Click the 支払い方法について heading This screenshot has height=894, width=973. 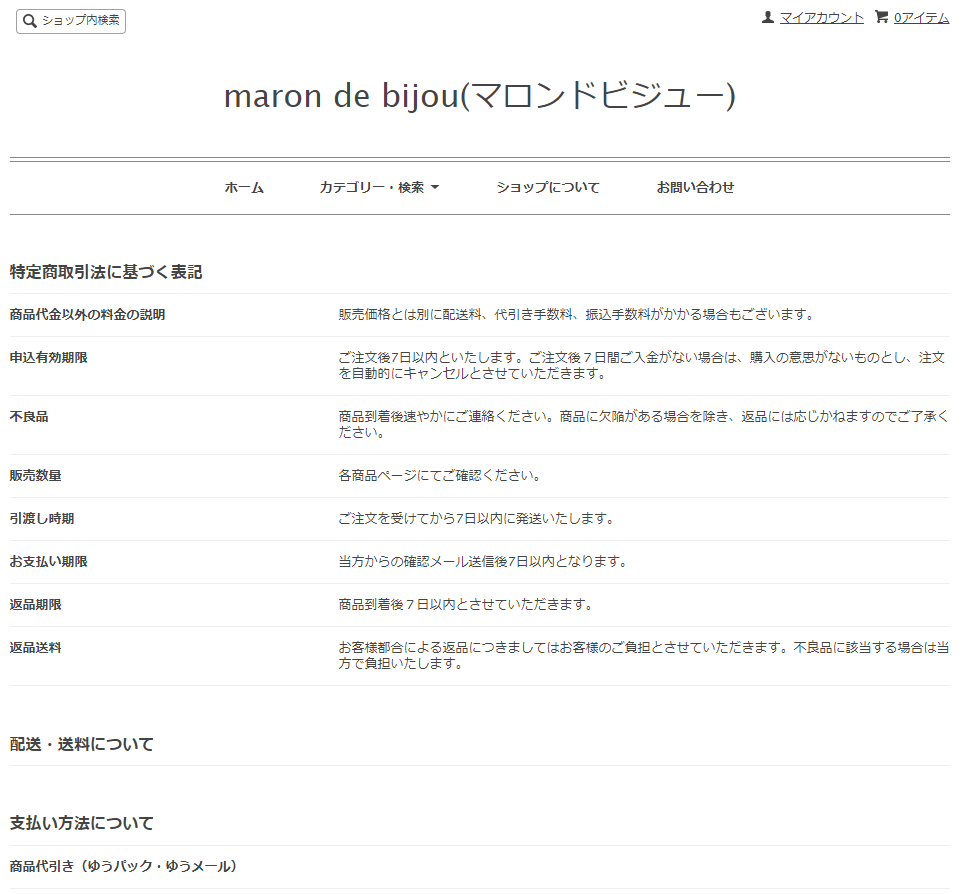coord(82,823)
